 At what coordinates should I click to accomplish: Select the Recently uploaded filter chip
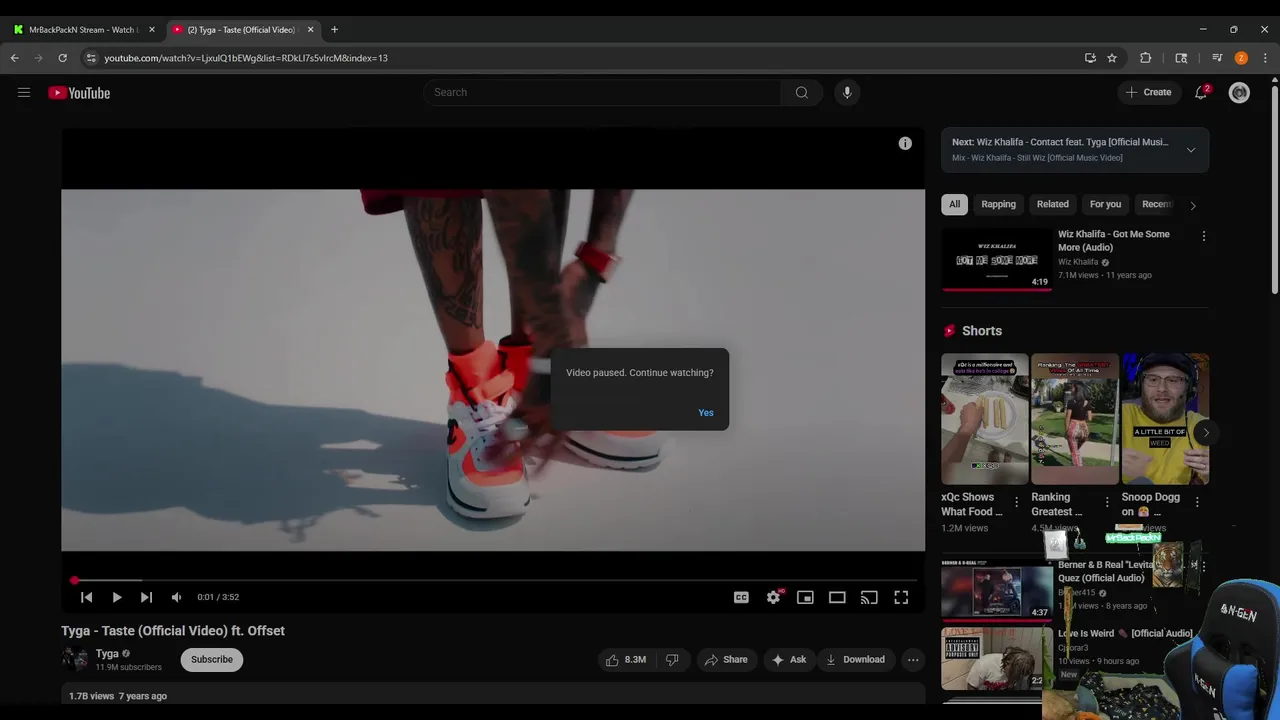click(x=1156, y=204)
